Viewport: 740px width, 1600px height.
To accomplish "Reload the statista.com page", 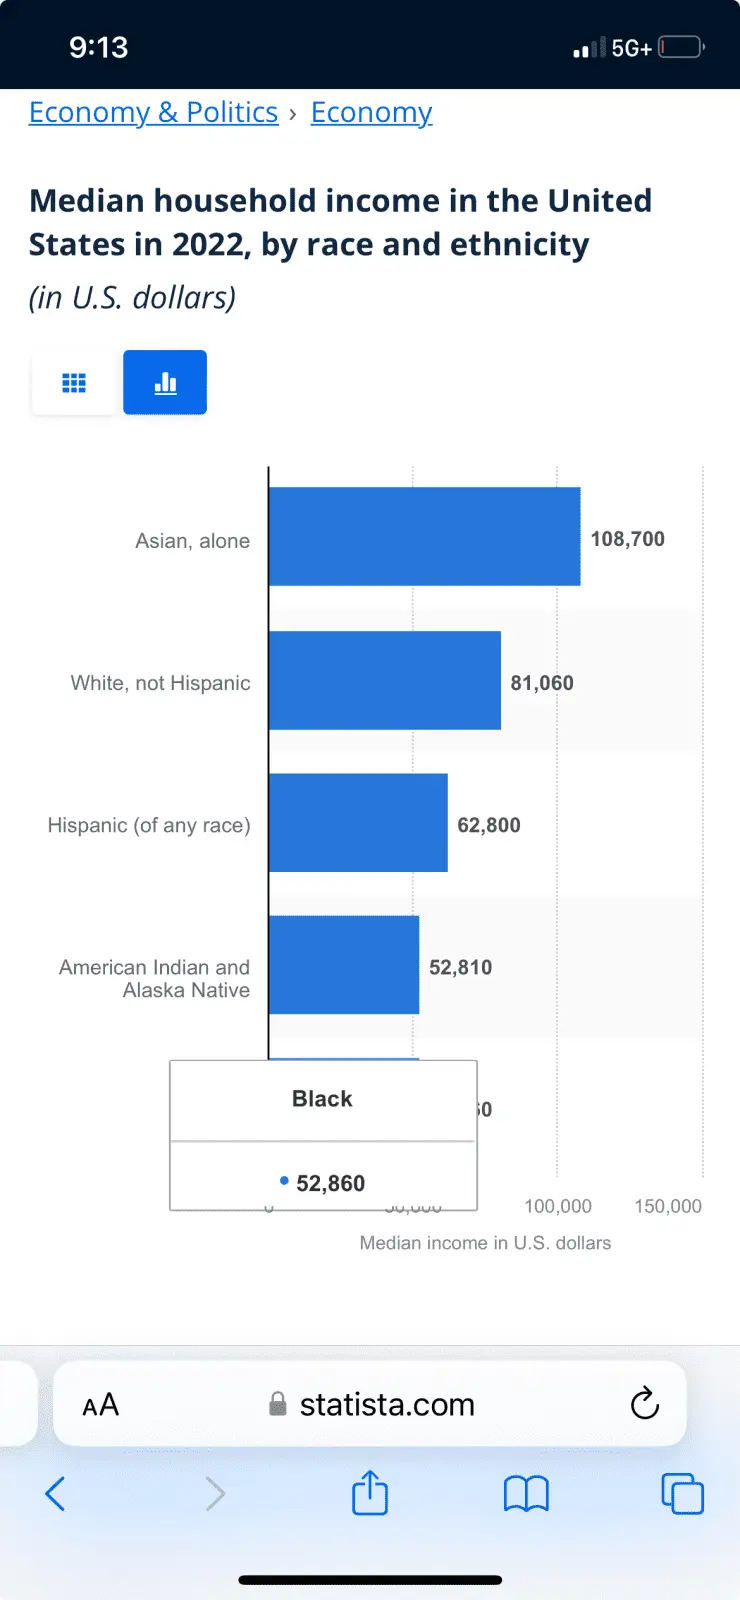I will click(x=645, y=1404).
